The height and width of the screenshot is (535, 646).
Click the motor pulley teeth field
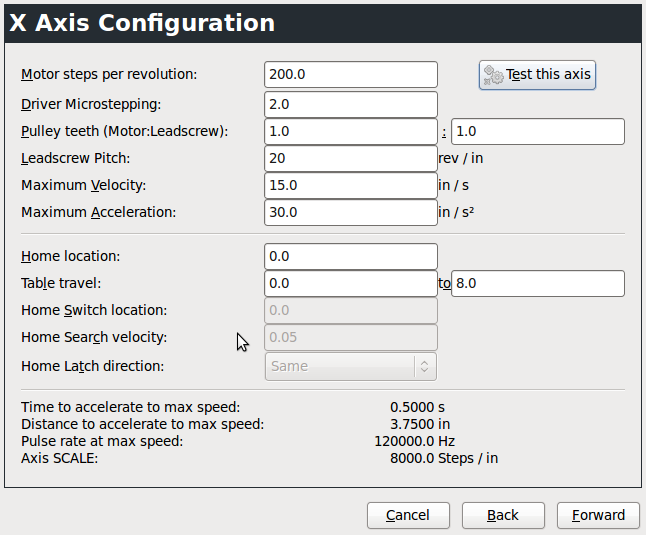coord(351,131)
